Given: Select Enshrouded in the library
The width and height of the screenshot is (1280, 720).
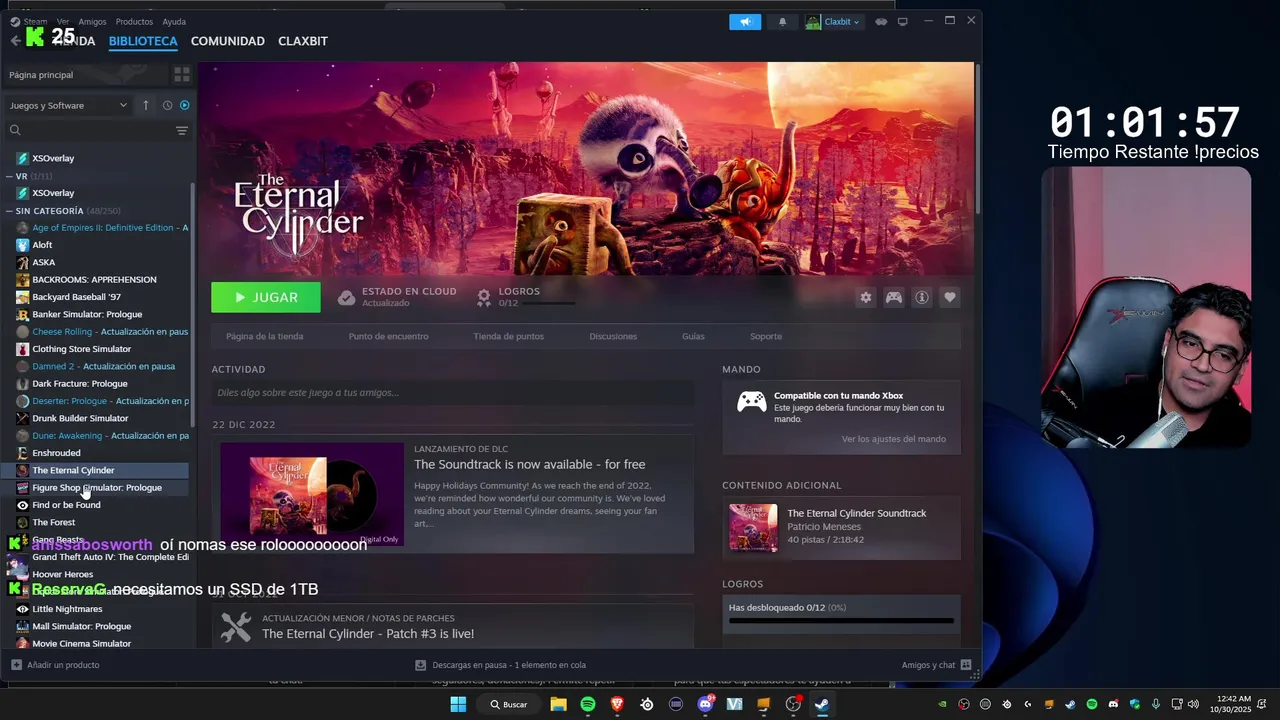Looking at the screenshot, I should coord(56,453).
